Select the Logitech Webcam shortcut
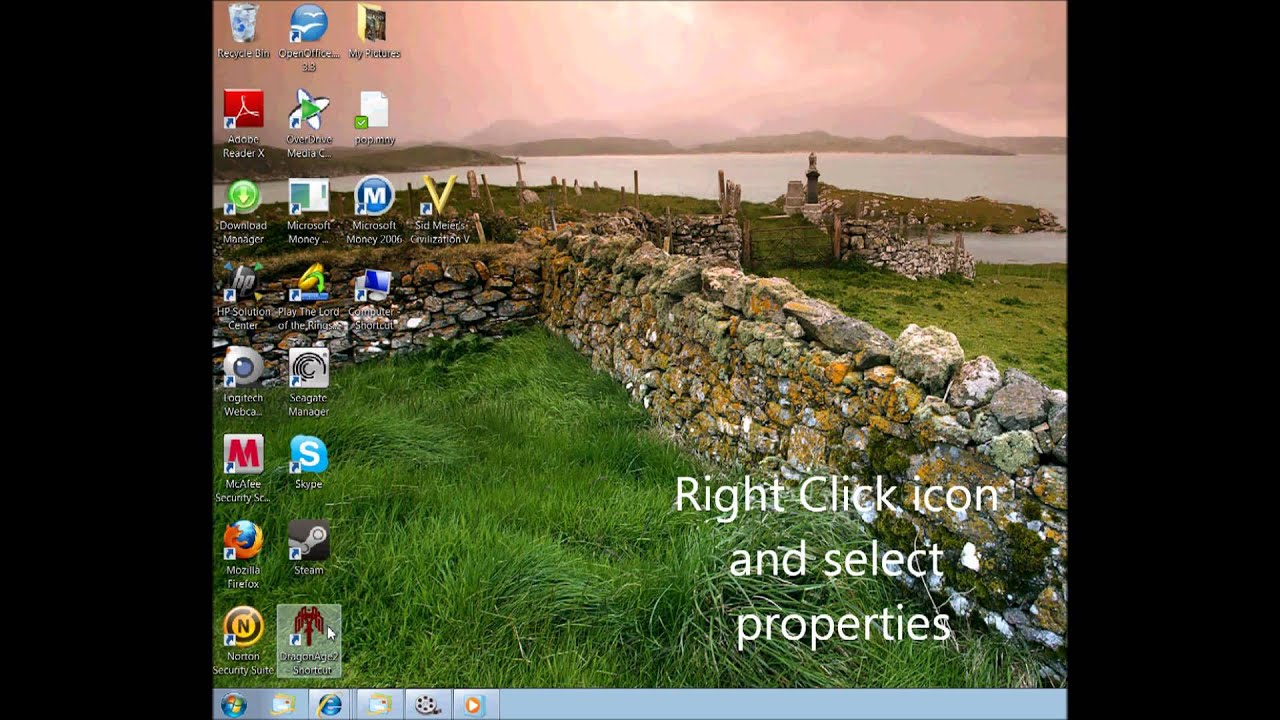Screen dimensions: 1280x720 [x=243, y=382]
